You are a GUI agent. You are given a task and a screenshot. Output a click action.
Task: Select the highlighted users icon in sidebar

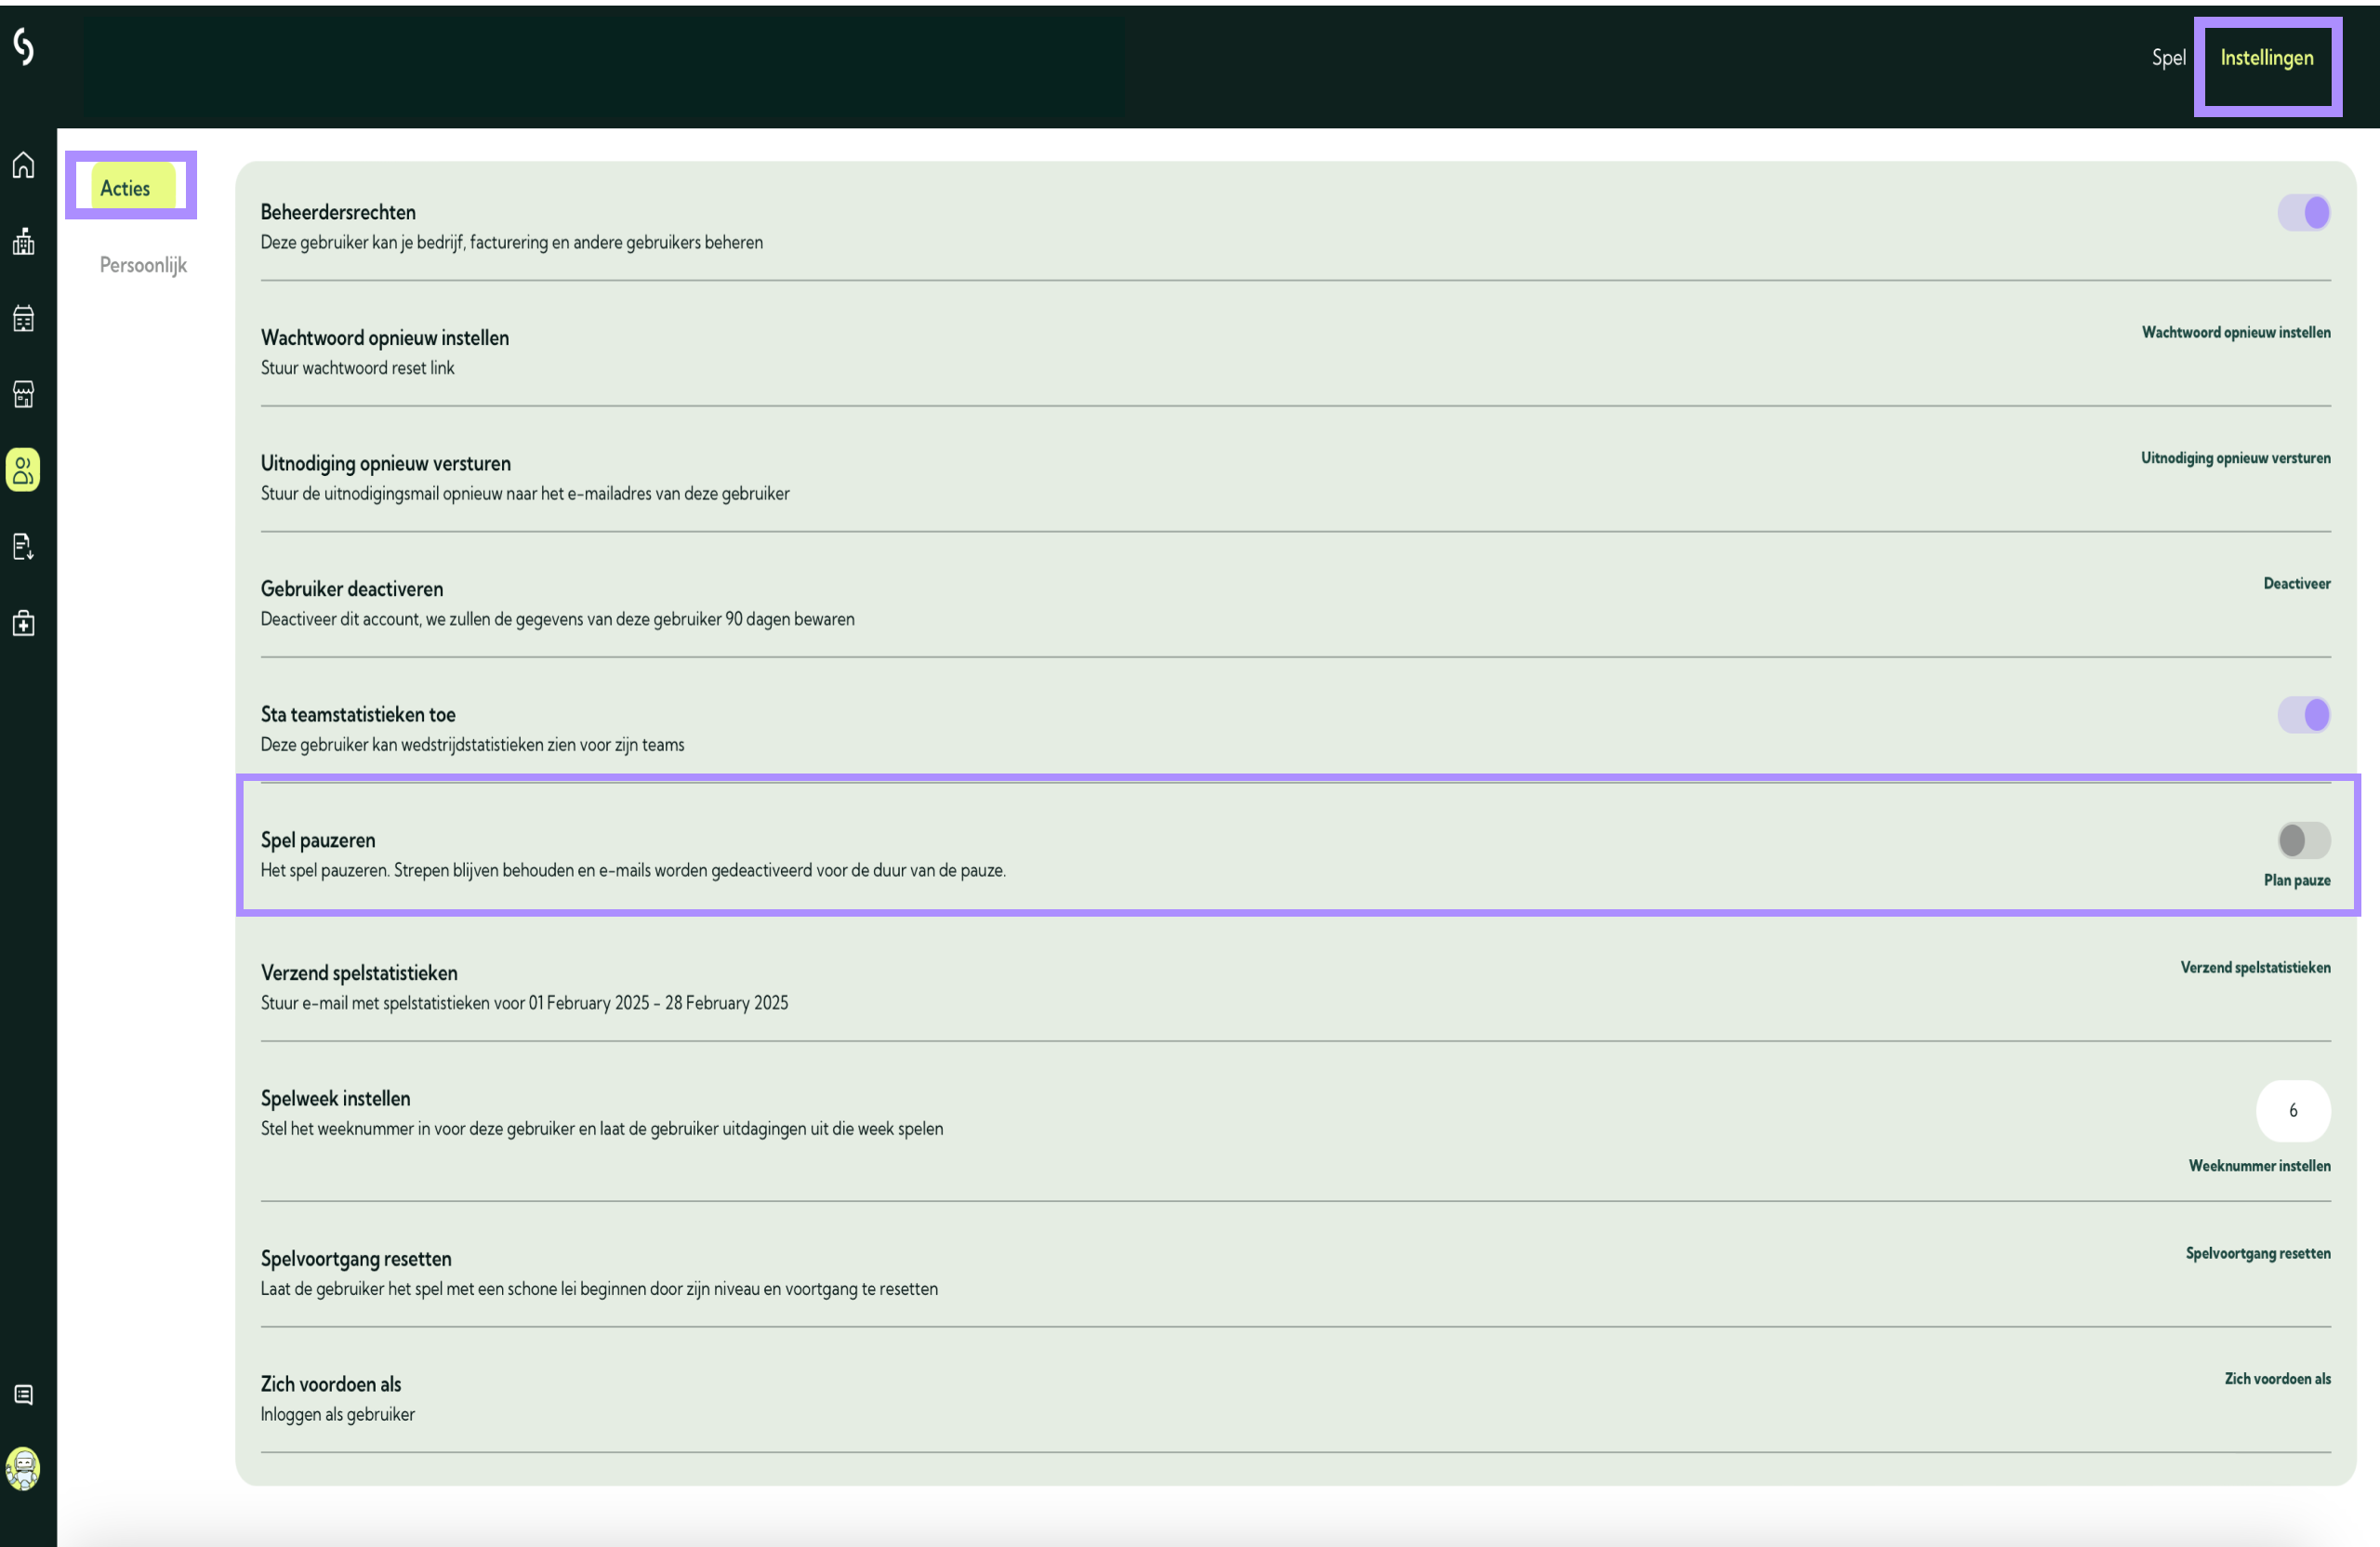point(24,470)
